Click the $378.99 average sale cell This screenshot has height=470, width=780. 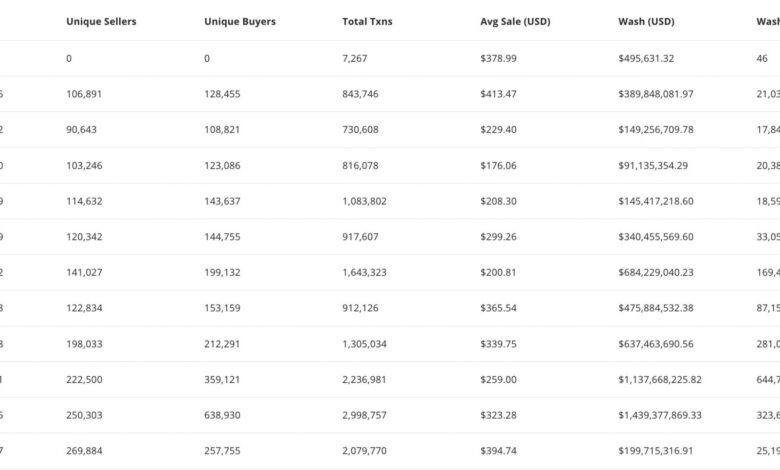(498, 58)
